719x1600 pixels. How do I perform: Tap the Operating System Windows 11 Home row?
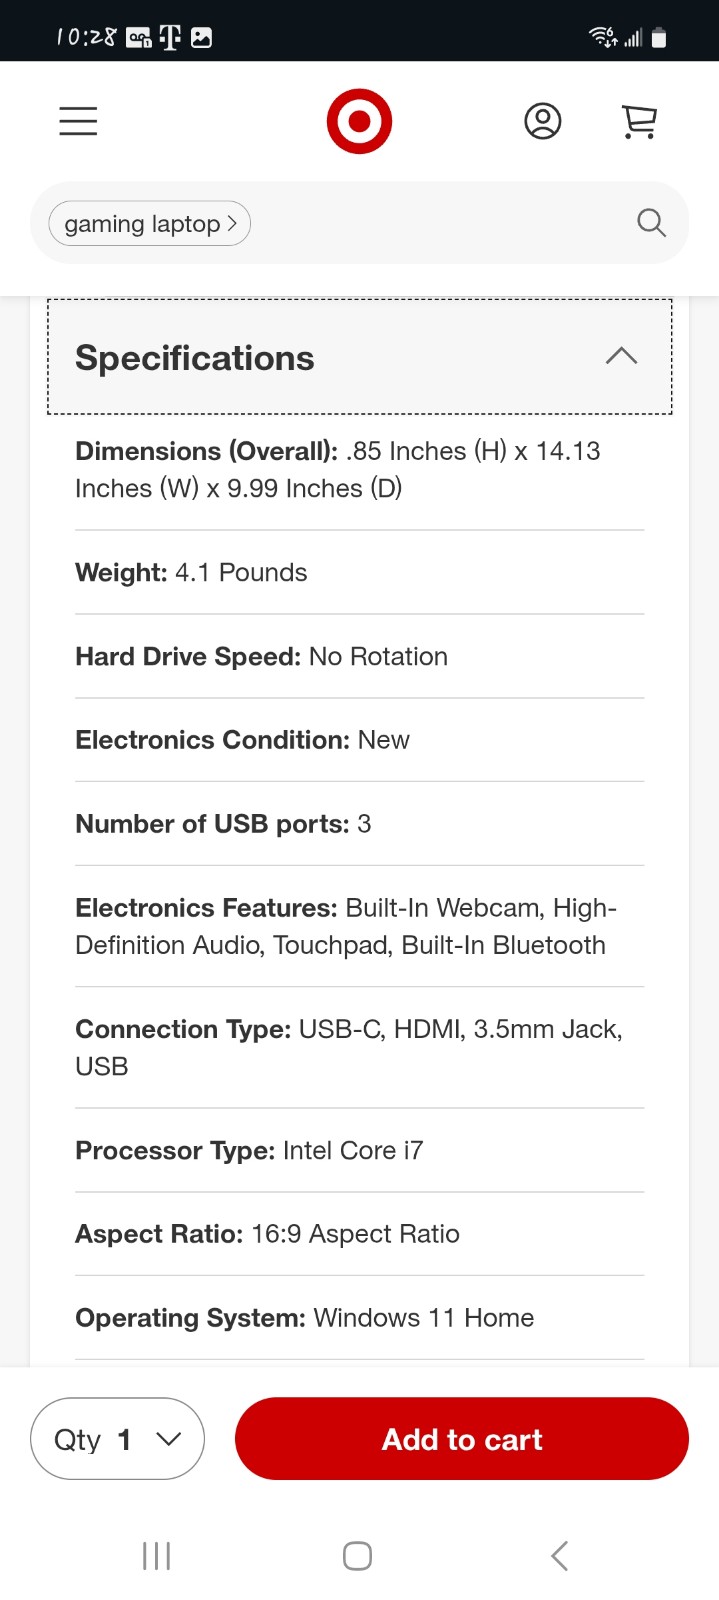[x=359, y=1317]
